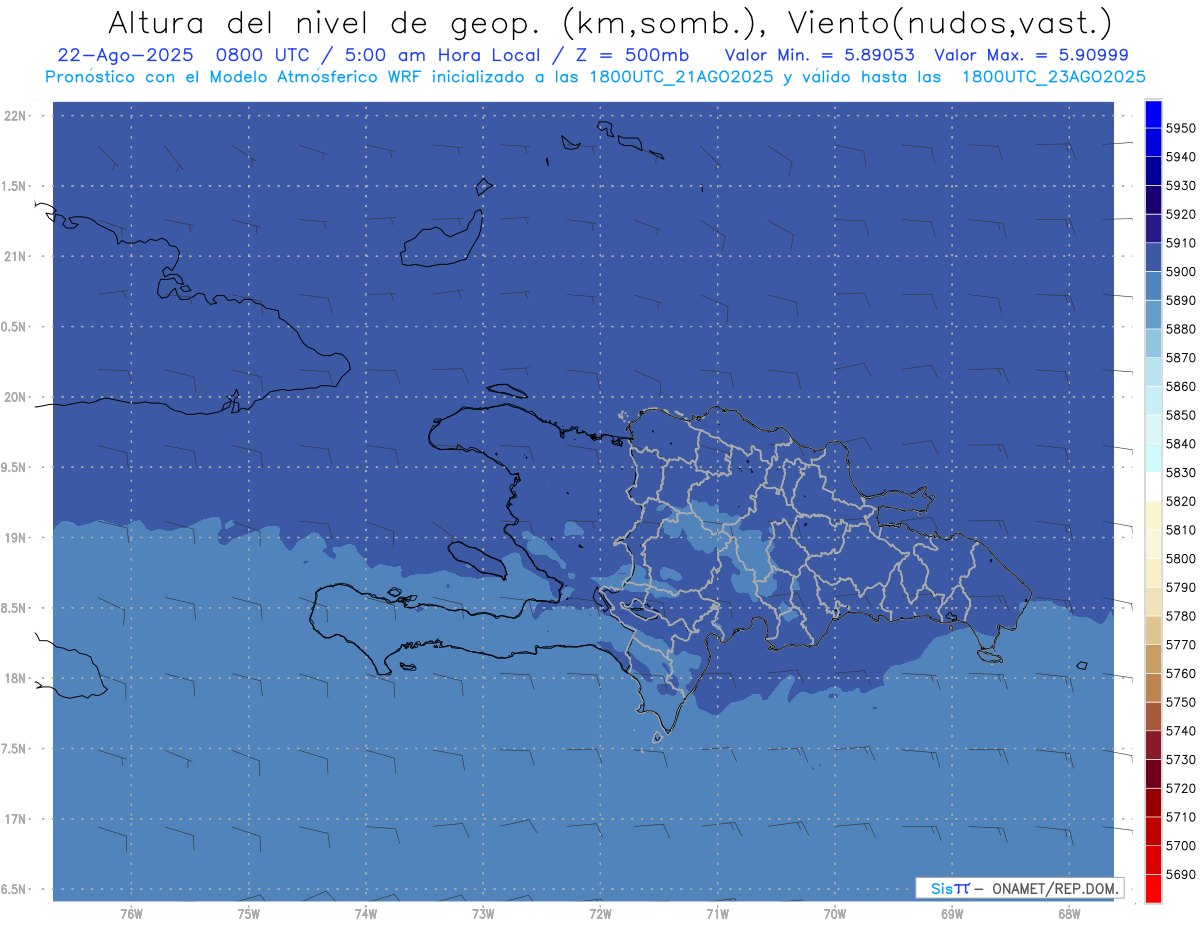Pick the dark maroon swatch between 5720 and 5730
The width and height of the screenshot is (1200, 927).
click(x=1153, y=774)
